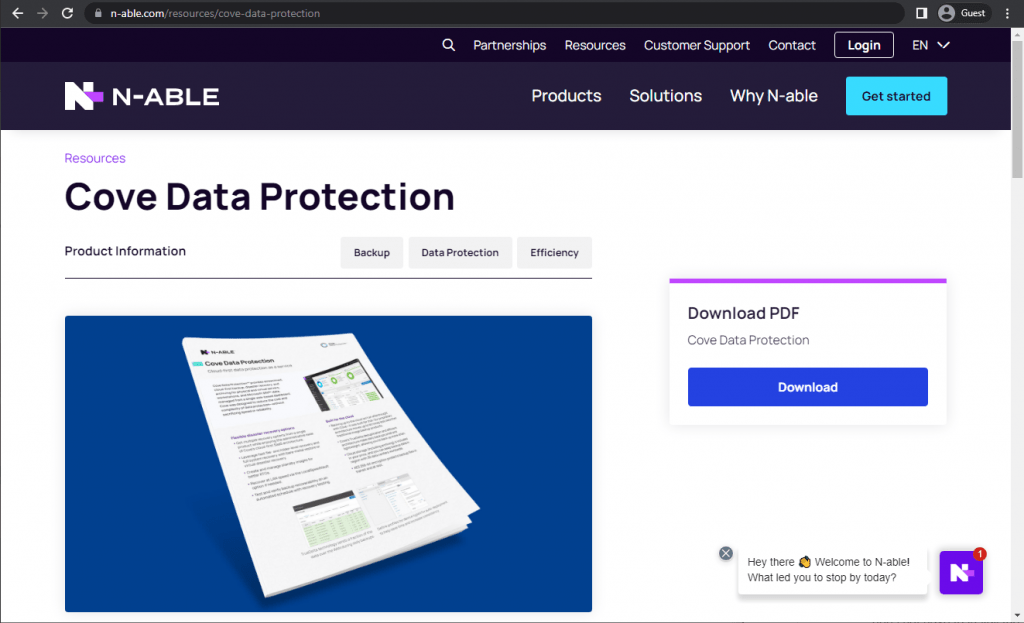Open the datasheet preview image
This screenshot has height=623, width=1024.
point(328,464)
